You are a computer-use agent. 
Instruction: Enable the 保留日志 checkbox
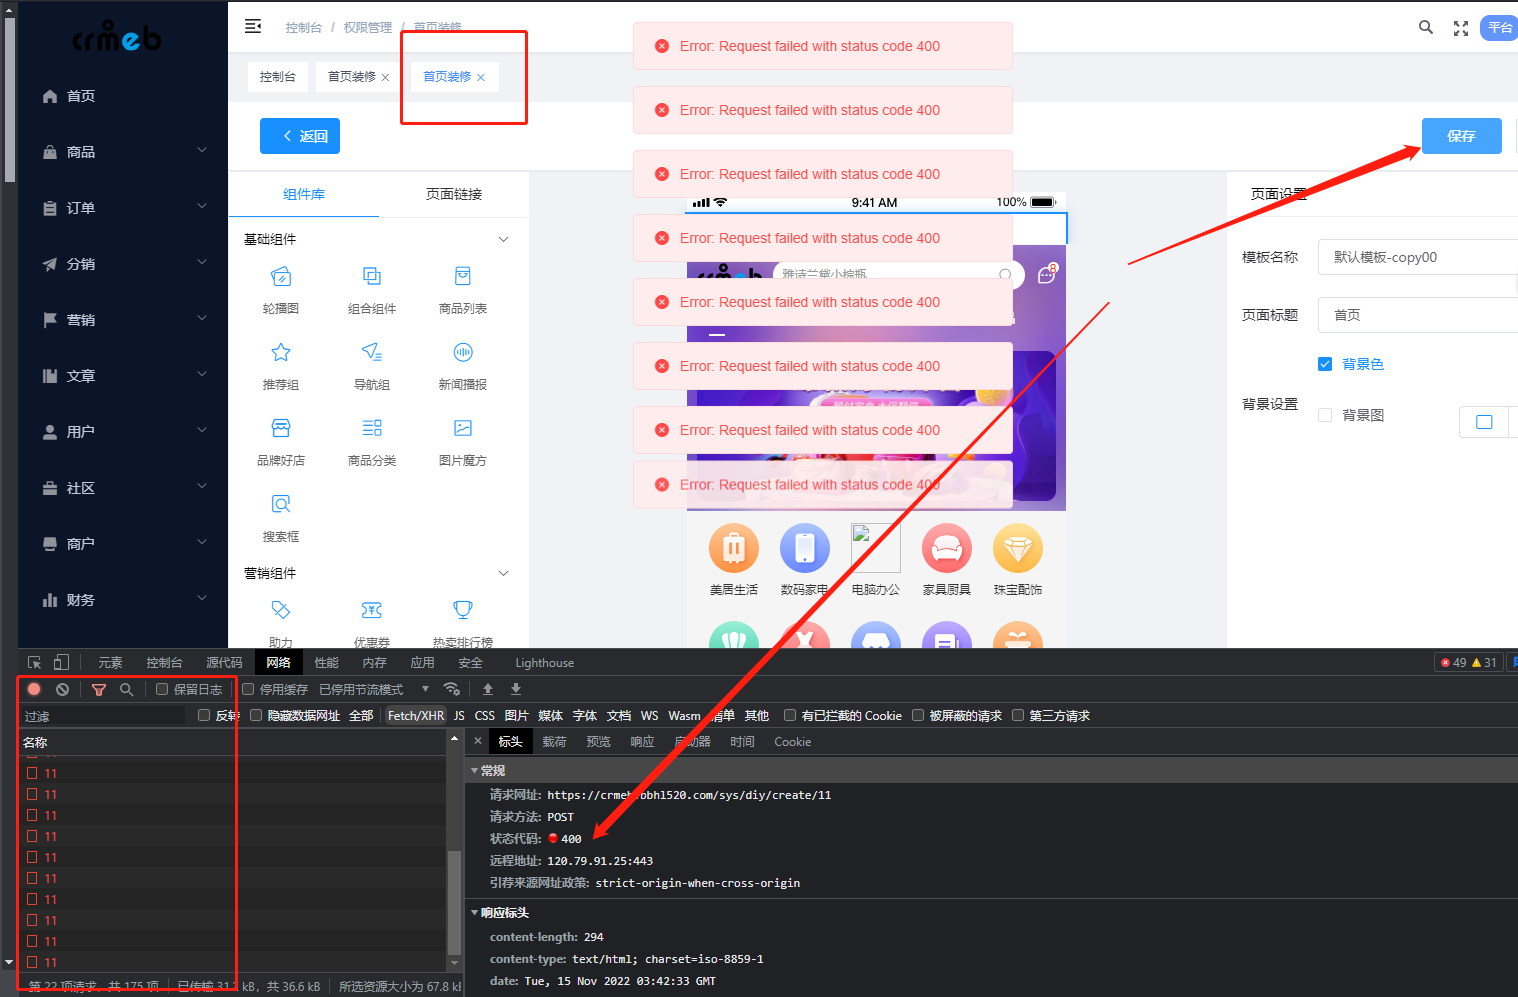tap(162, 689)
